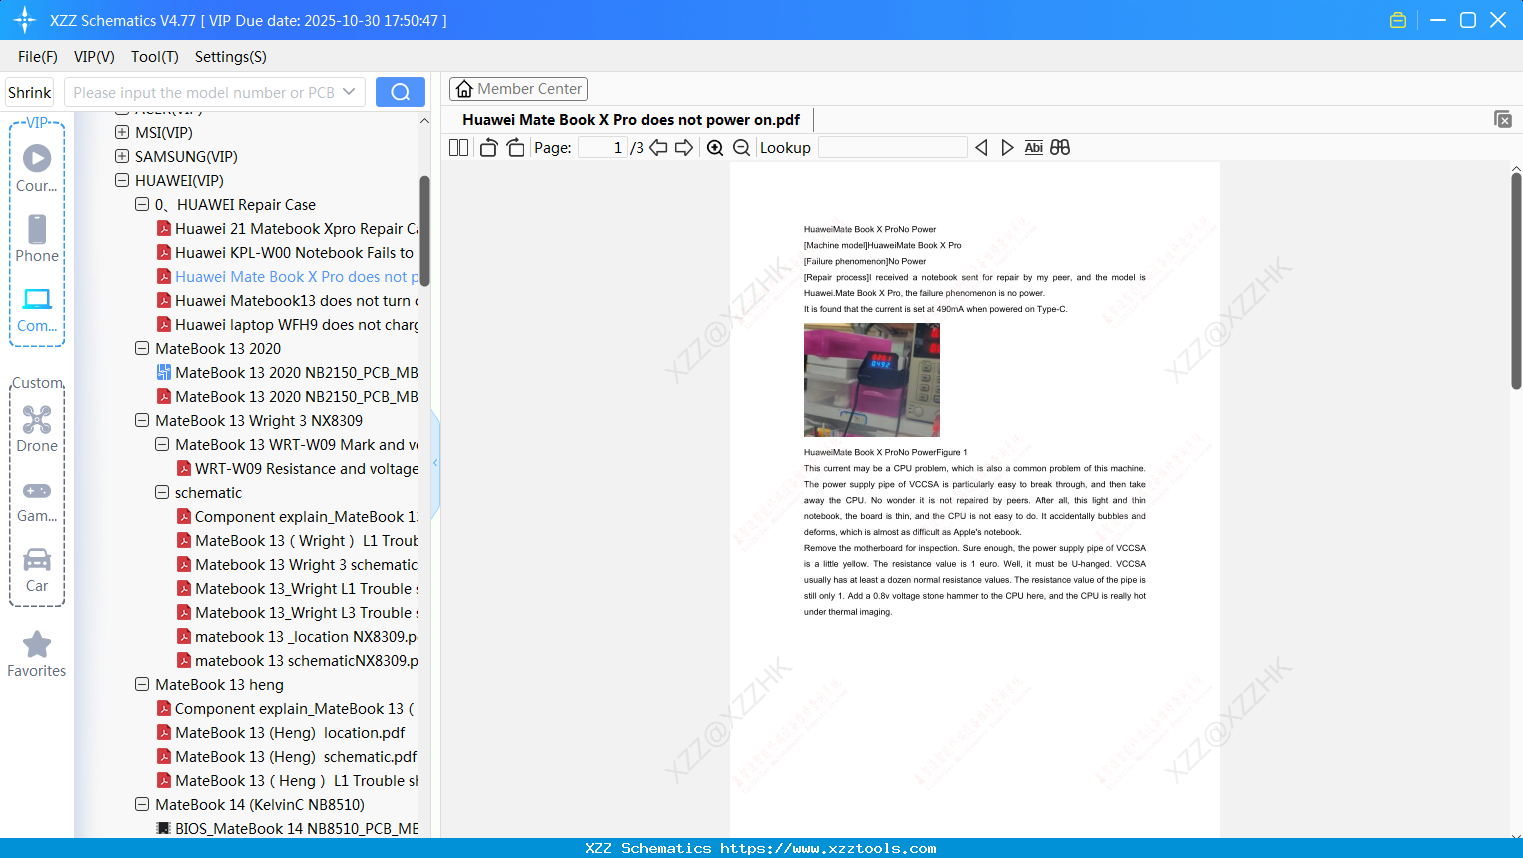
Task: Expand the SAMSUNG(VIP) tree node
Action: (x=122, y=156)
